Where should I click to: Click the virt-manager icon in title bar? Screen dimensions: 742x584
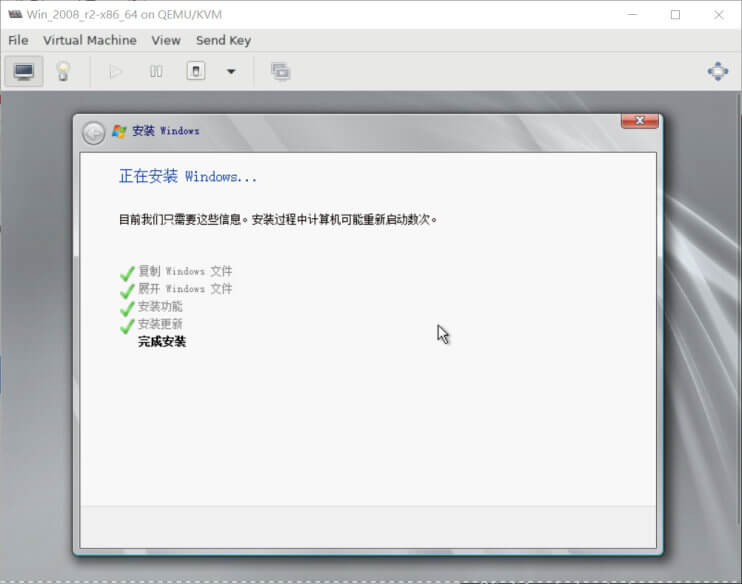pos(15,15)
